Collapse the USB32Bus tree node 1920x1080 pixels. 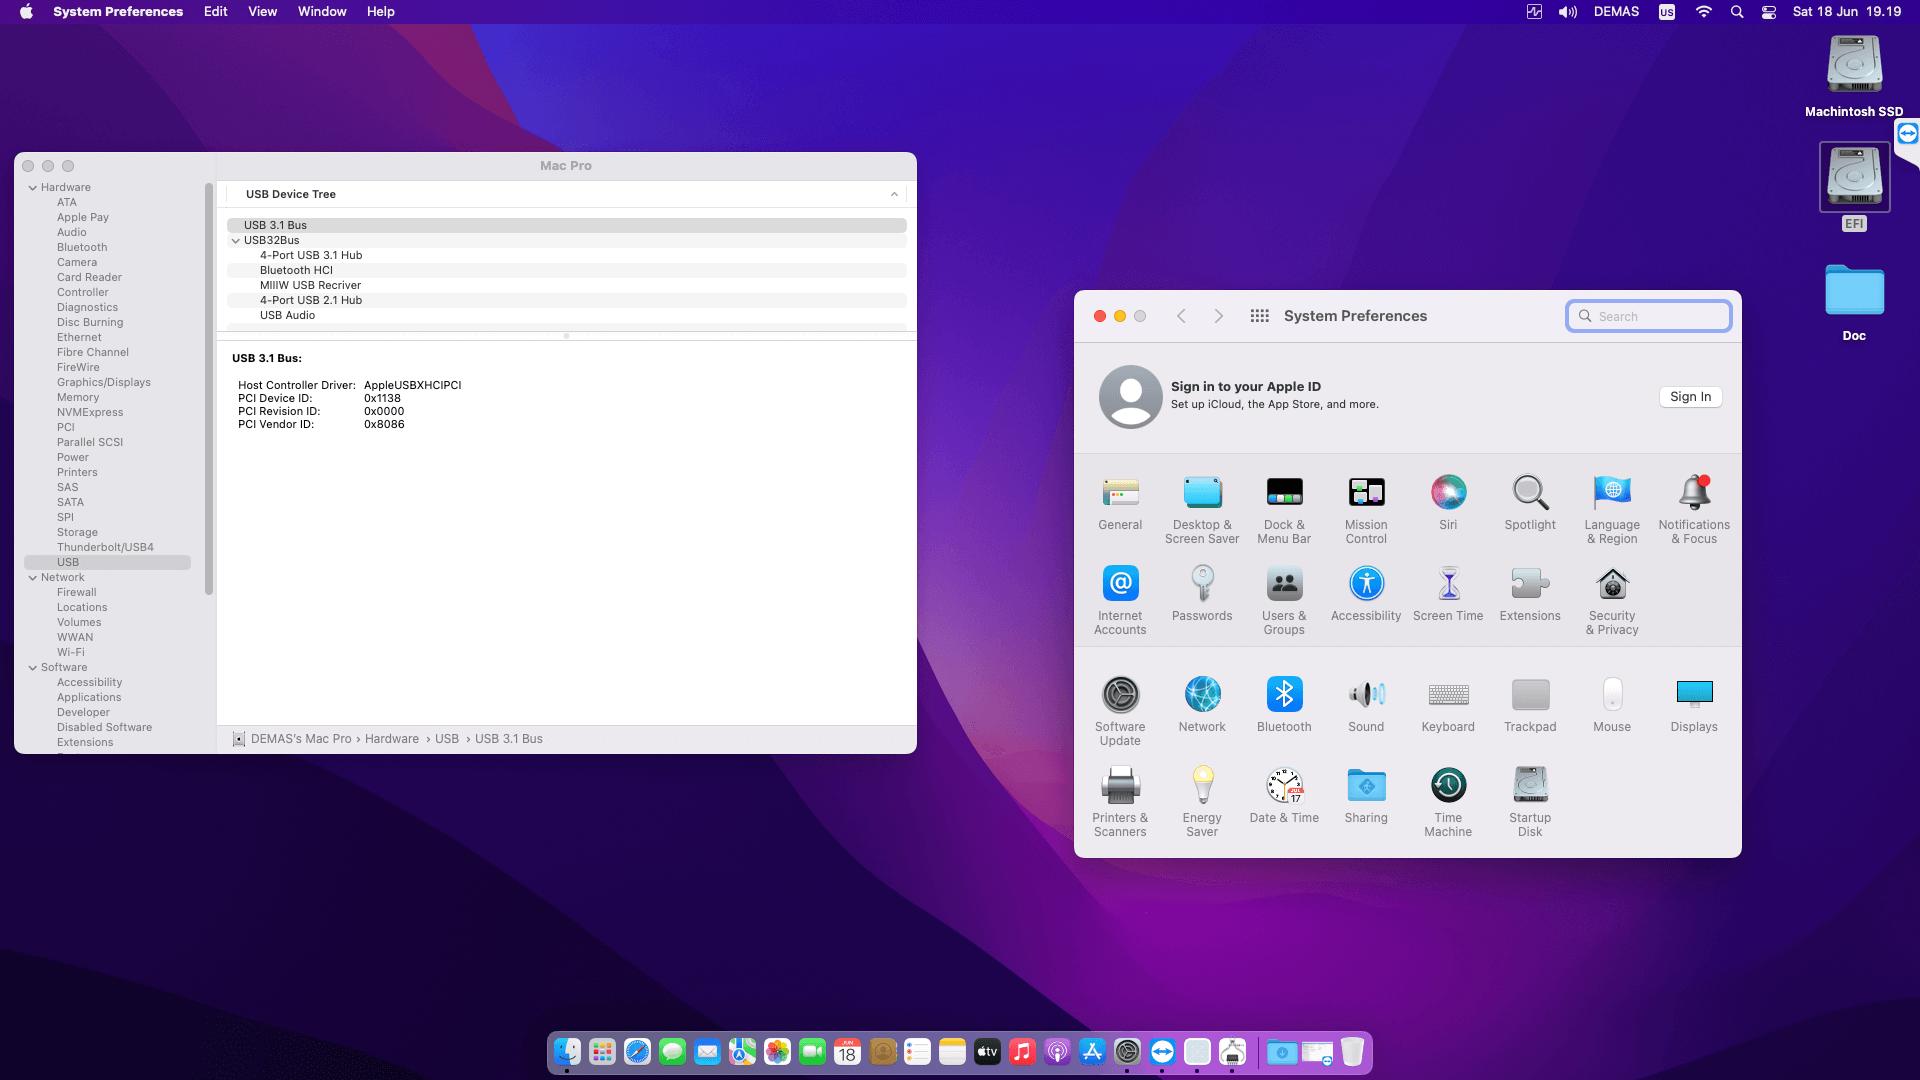[x=236, y=241]
